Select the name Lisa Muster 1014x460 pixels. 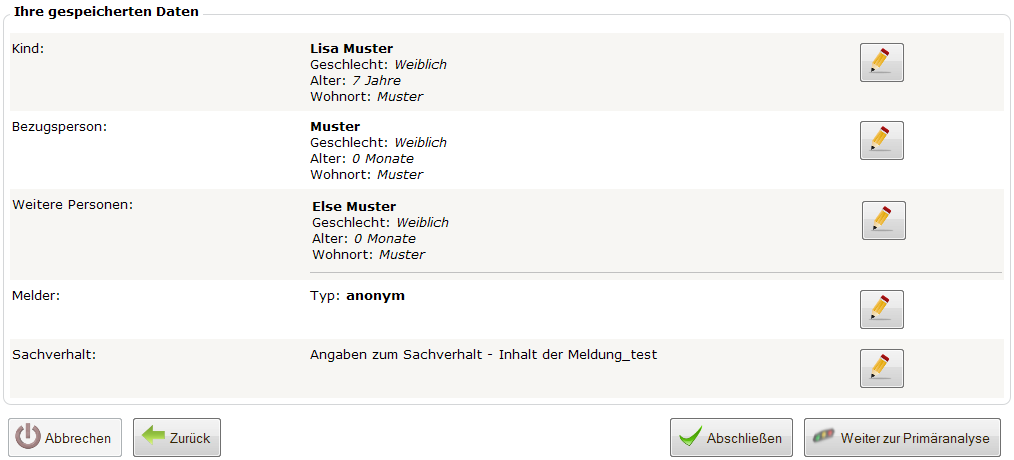pos(352,49)
